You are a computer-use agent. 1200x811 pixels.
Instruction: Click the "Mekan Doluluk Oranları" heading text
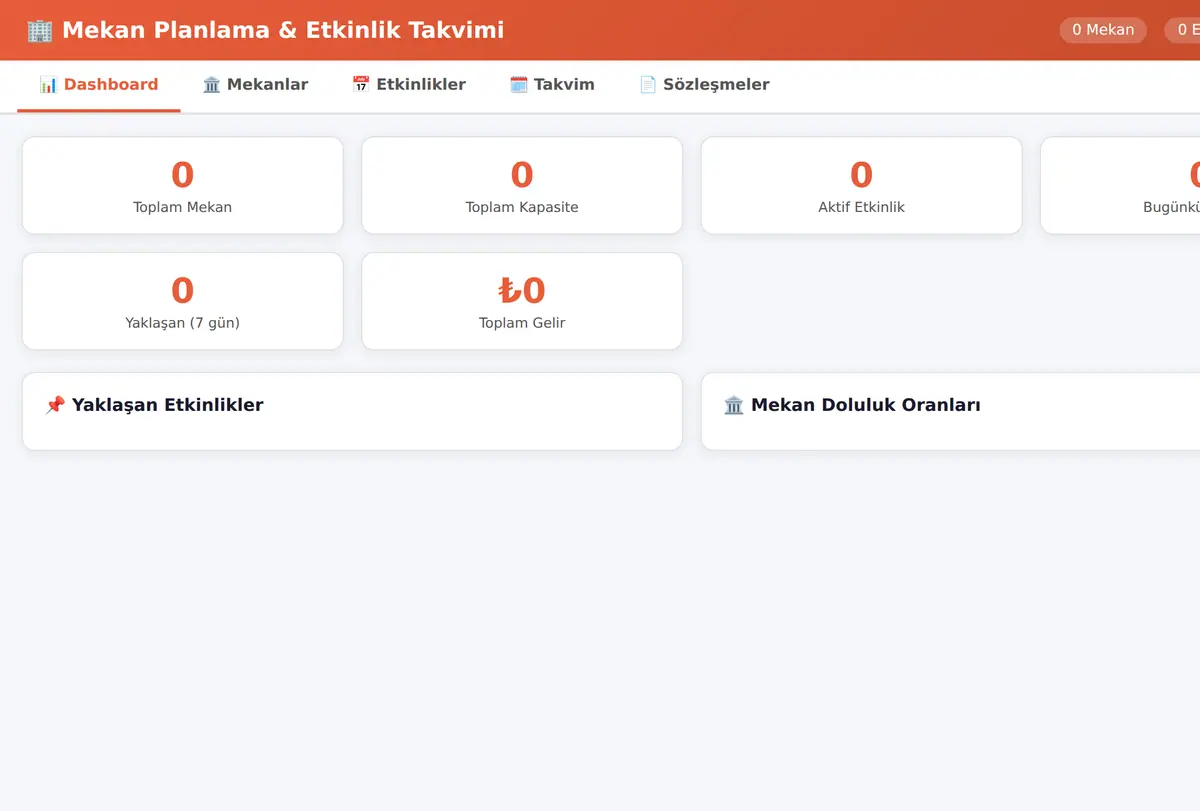point(866,405)
